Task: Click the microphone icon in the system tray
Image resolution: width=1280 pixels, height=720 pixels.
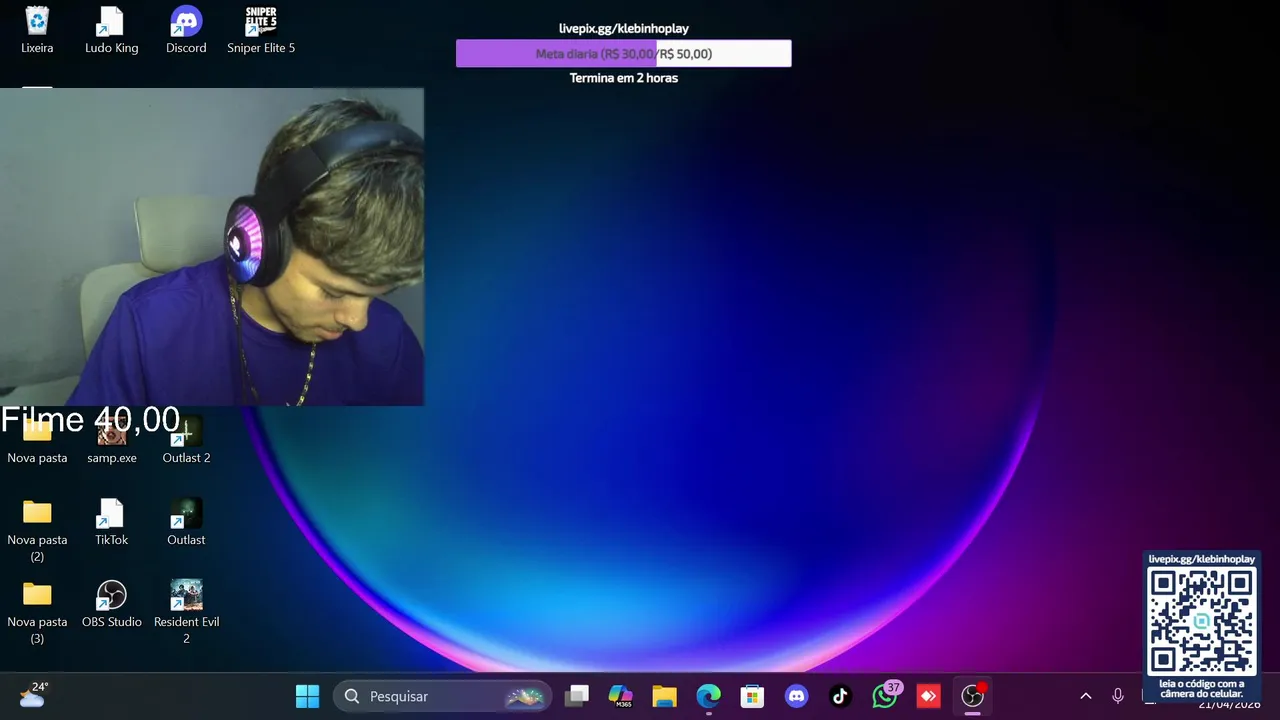Action: (x=1118, y=696)
